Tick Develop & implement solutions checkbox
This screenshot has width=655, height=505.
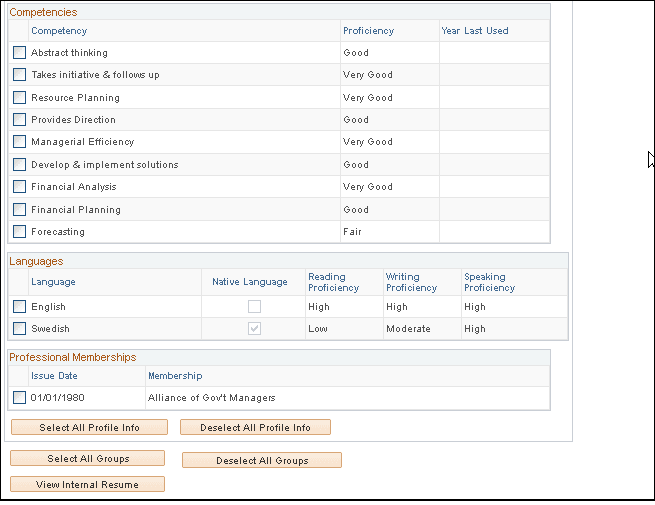tap(20, 165)
